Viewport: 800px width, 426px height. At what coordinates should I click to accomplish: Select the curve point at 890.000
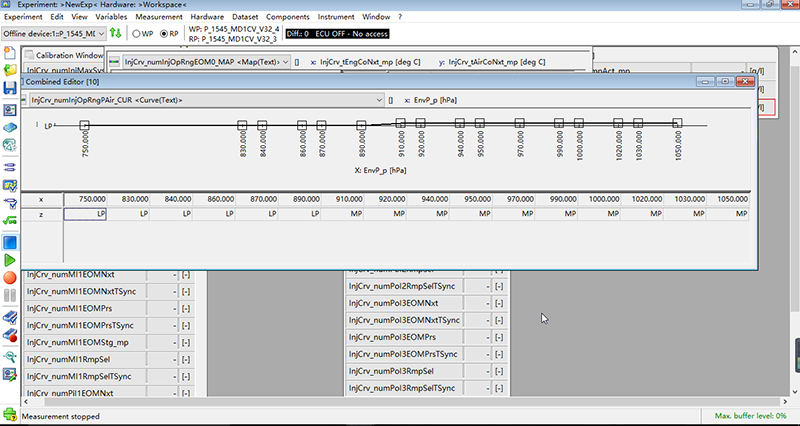coord(361,124)
